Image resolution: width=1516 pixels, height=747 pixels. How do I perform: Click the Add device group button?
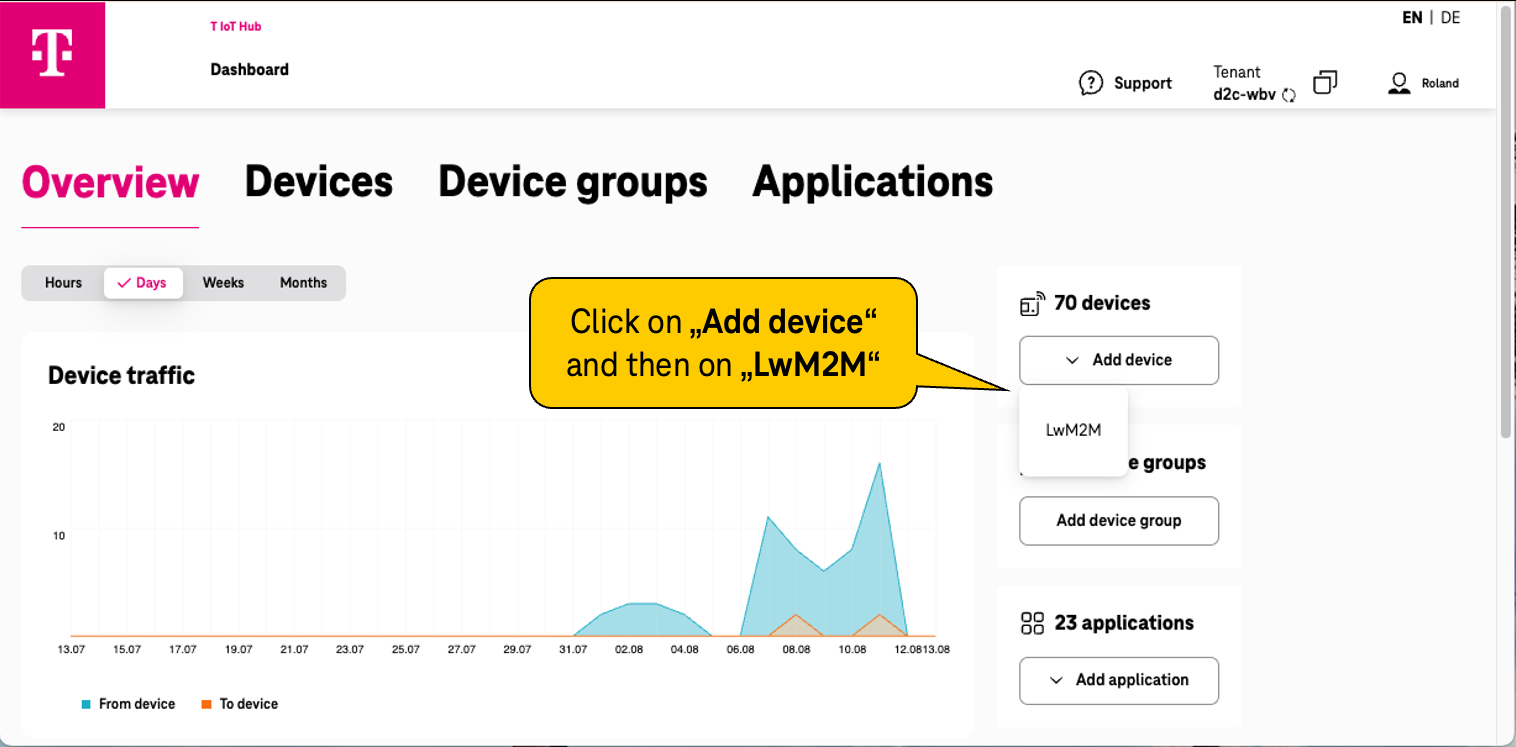[x=1118, y=521]
